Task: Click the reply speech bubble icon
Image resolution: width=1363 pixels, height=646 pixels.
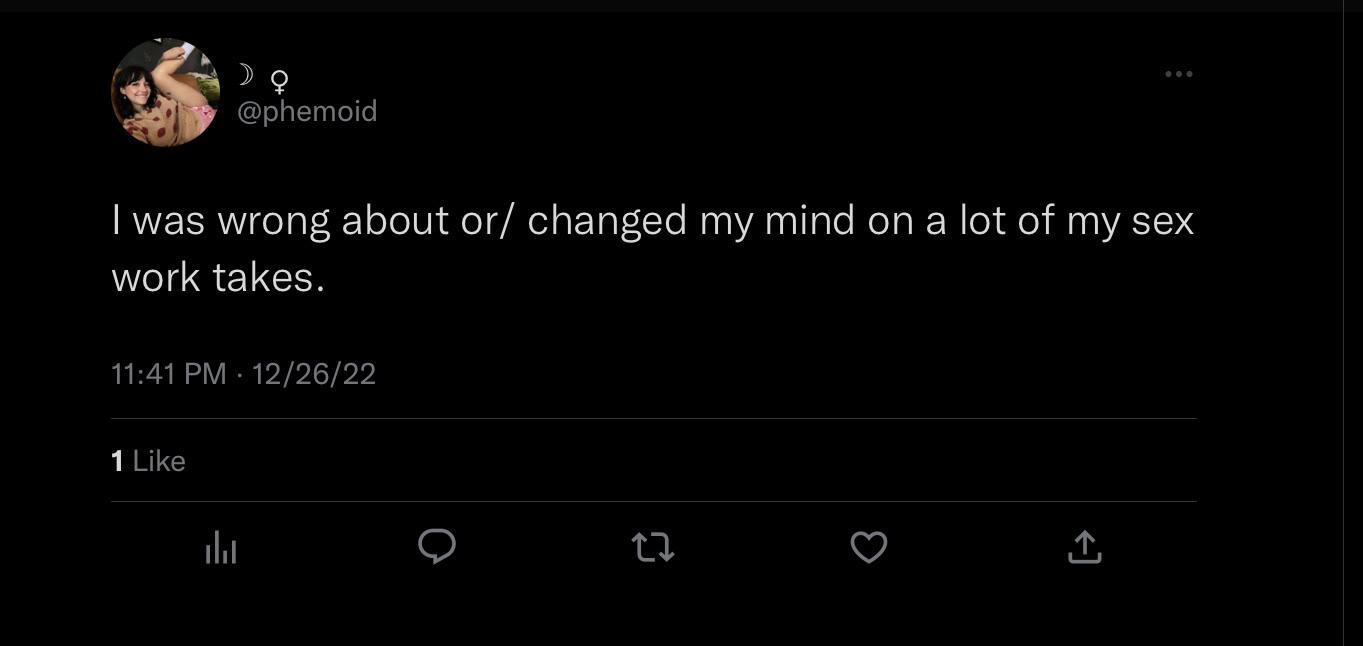Action: (436, 546)
